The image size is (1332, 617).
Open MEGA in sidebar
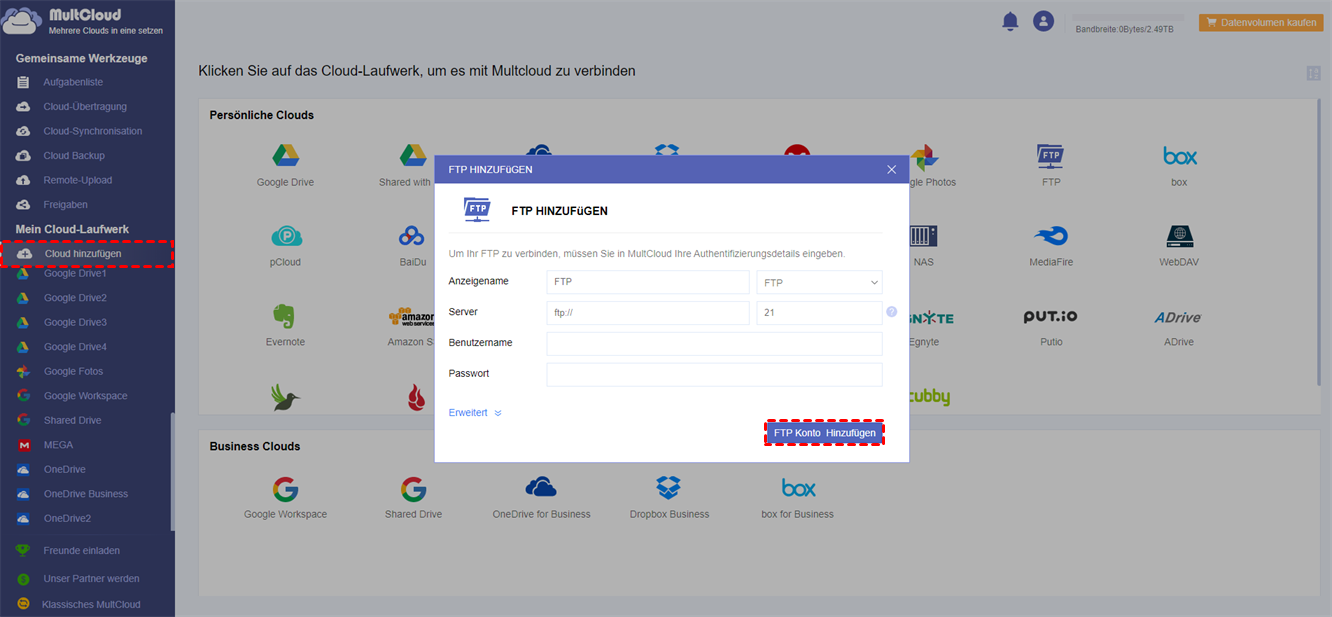coord(58,445)
